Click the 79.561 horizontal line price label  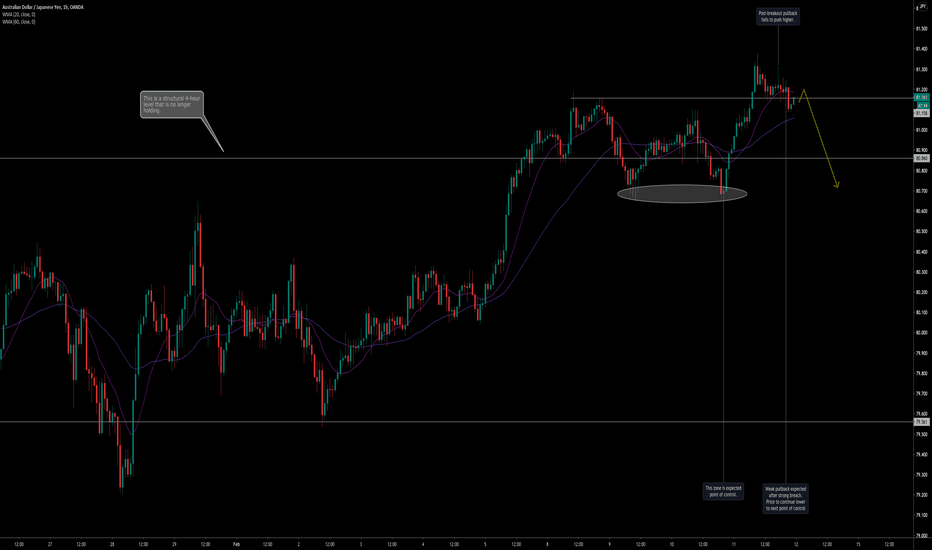point(922,422)
